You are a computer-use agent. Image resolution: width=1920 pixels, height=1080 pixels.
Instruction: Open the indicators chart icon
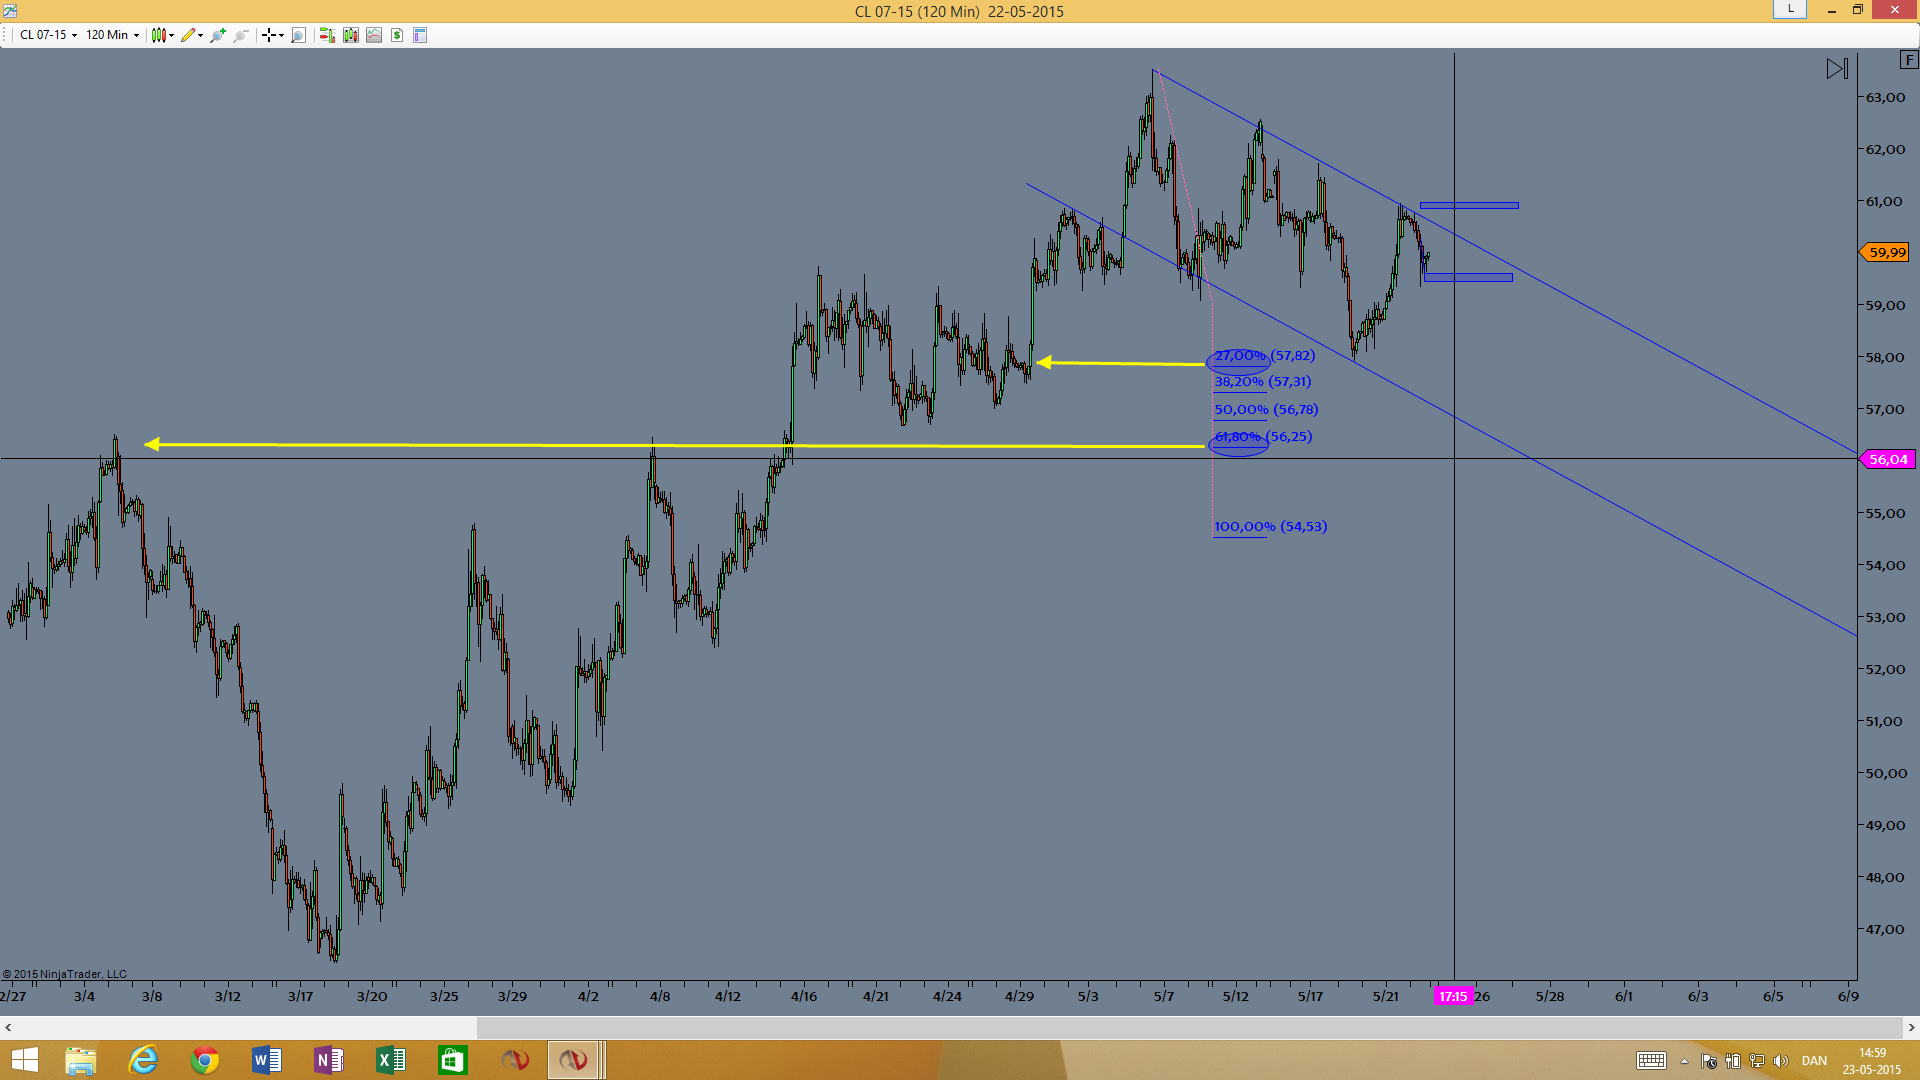tap(374, 35)
